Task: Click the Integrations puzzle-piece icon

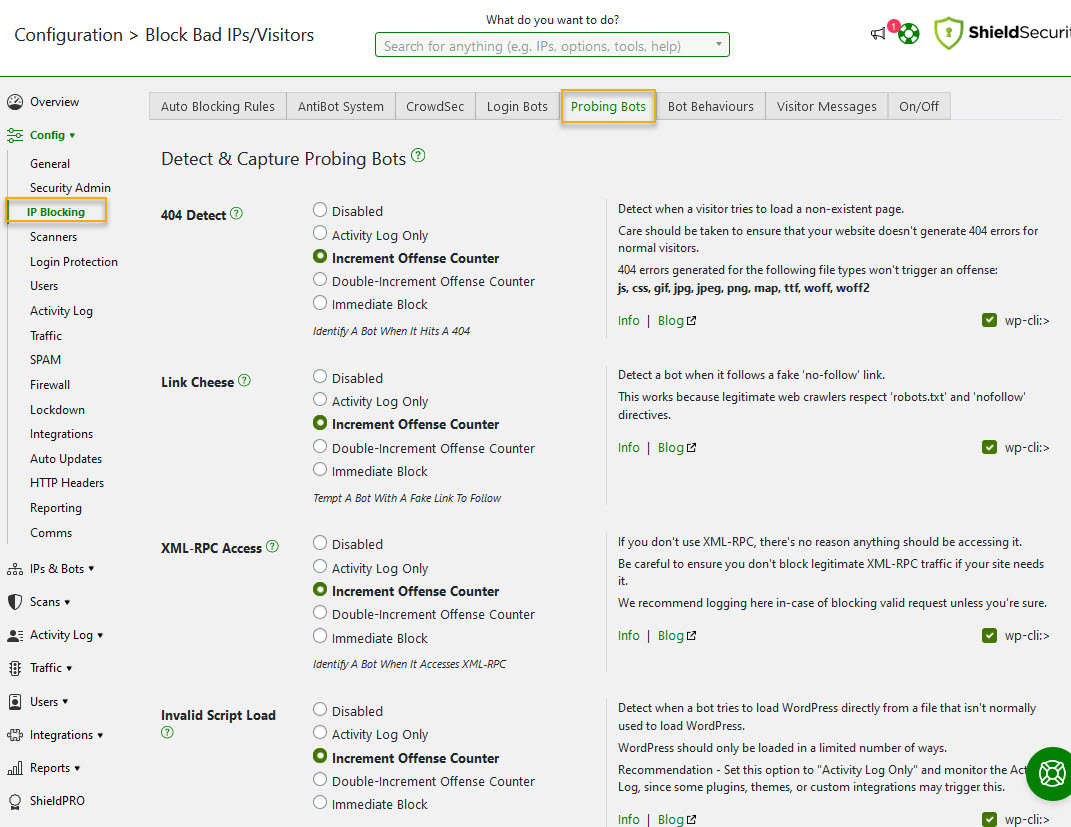Action: [14, 734]
